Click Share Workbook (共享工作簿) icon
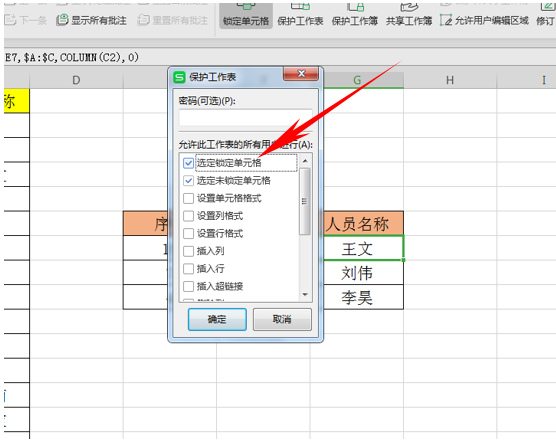 (409, 6)
